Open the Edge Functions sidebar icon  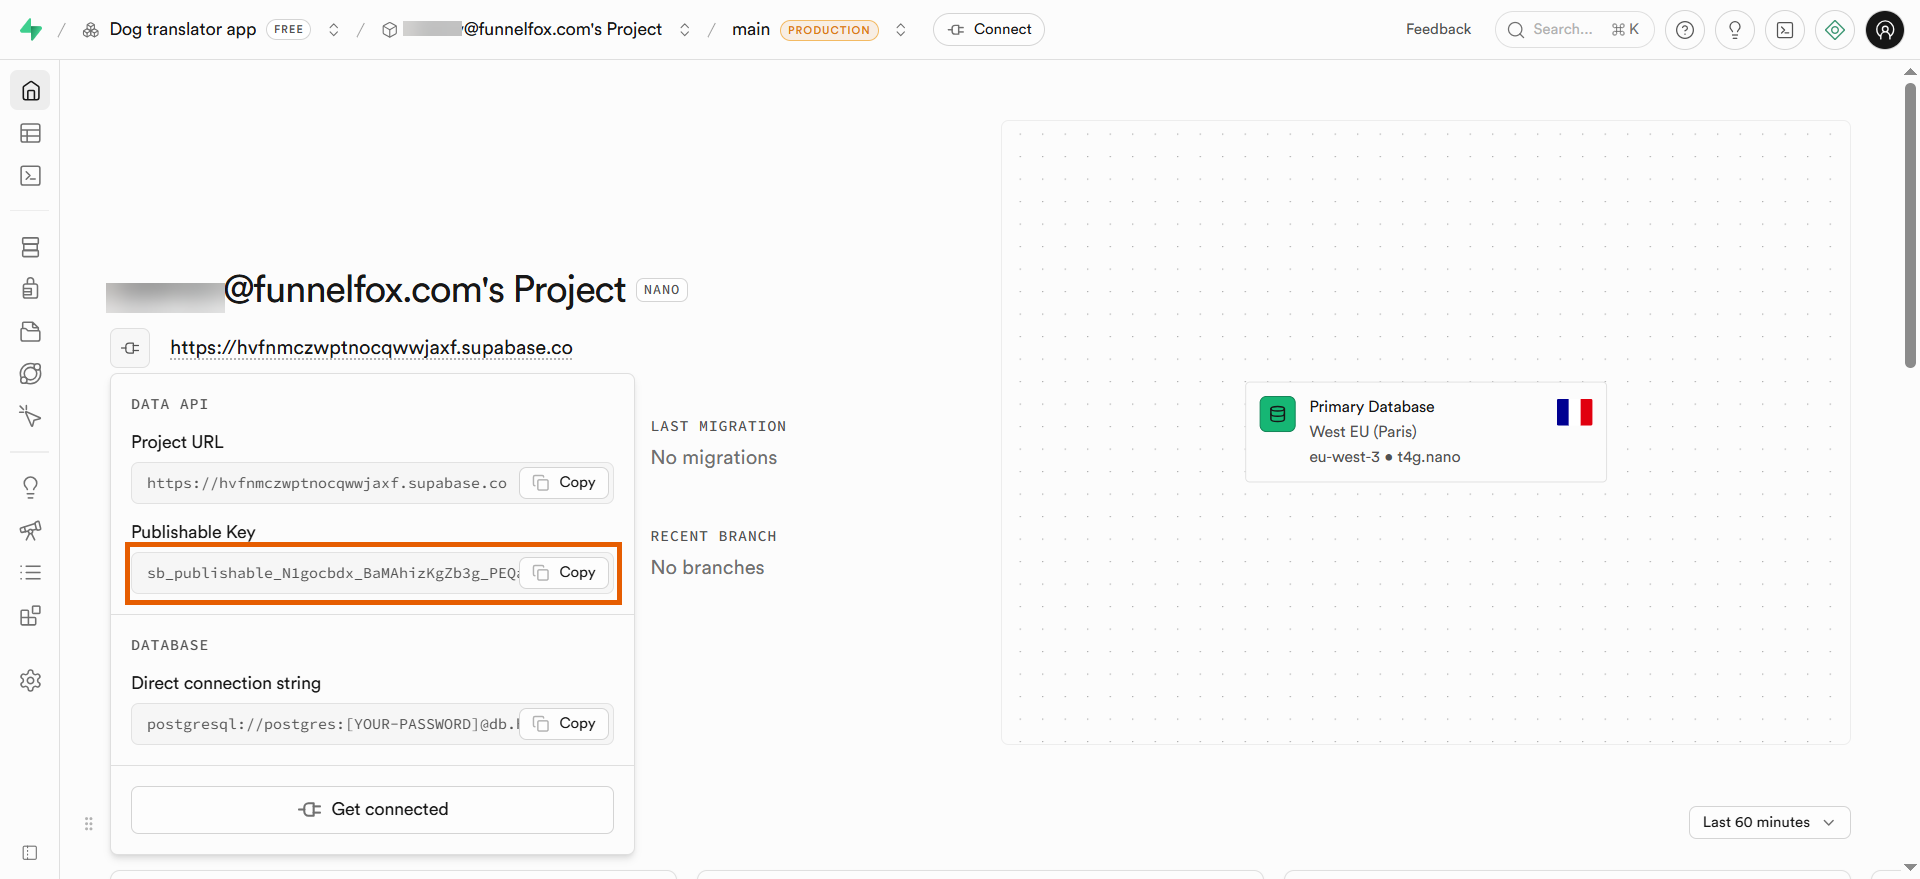coord(31,374)
